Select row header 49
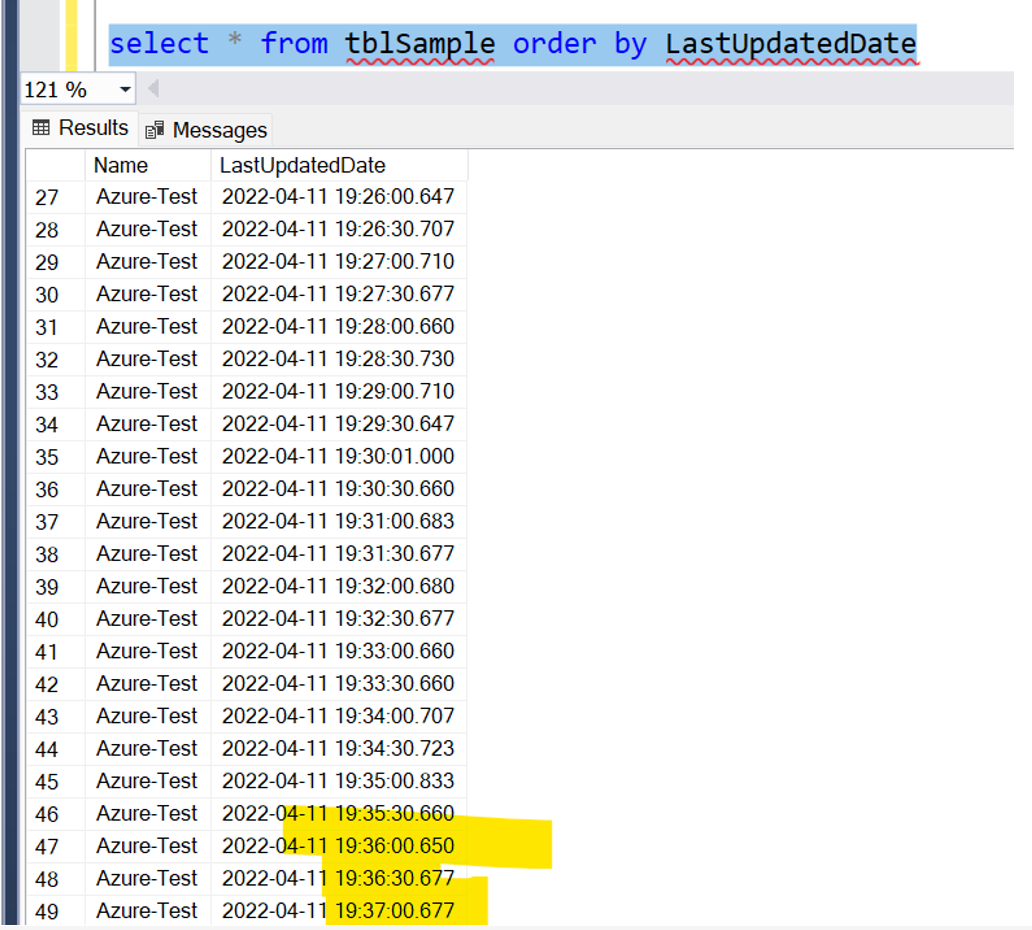 point(55,912)
